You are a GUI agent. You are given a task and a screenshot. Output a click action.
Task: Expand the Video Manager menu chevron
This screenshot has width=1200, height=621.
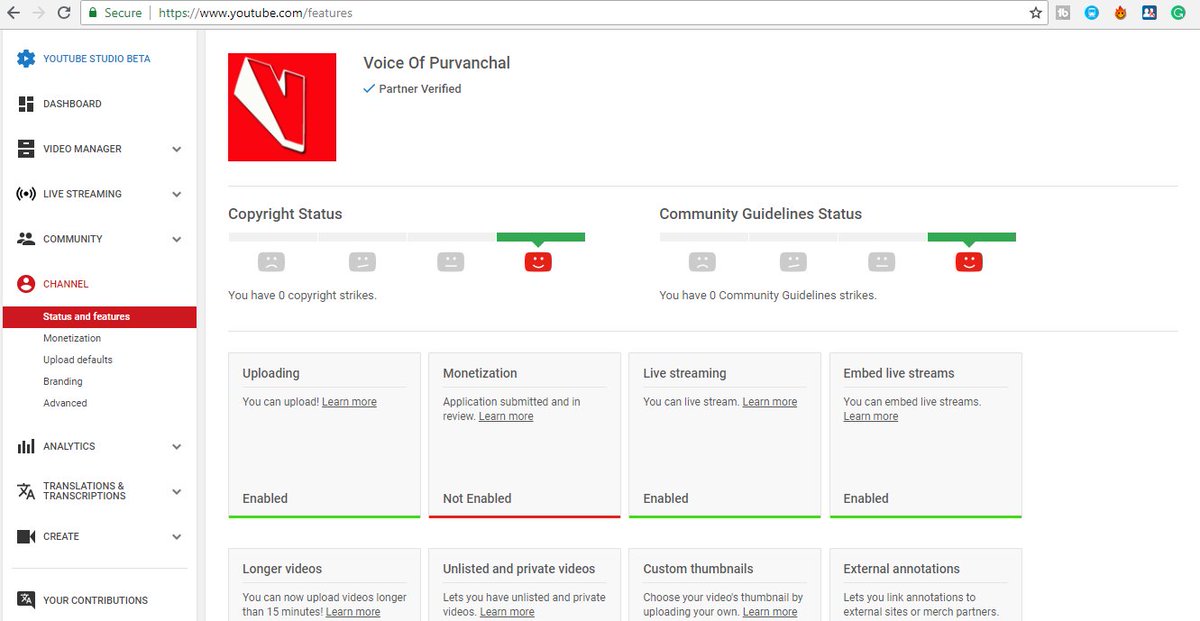click(177, 149)
